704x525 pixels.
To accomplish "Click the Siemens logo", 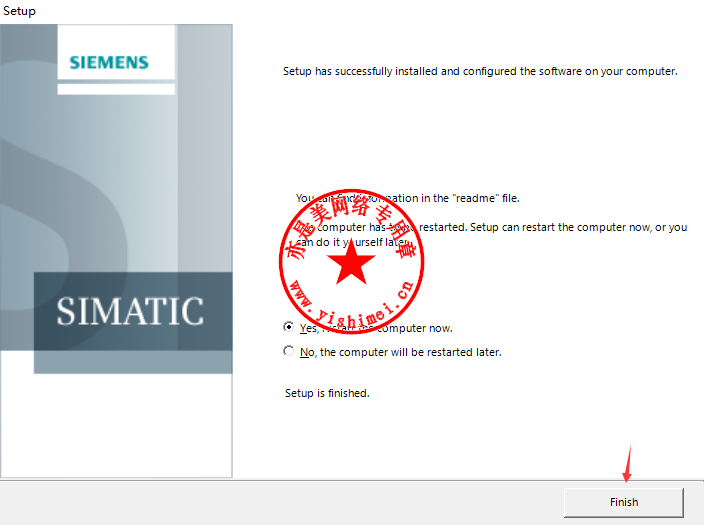I will pos(109,62).
